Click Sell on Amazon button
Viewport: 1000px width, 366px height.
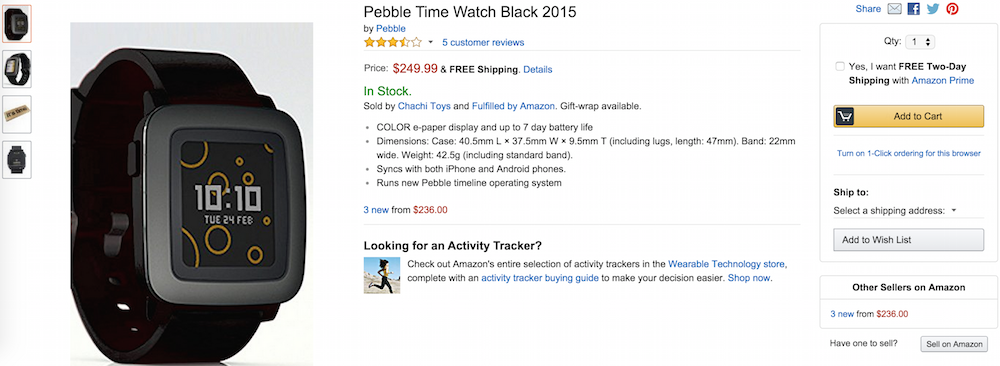tap(954, 344)
